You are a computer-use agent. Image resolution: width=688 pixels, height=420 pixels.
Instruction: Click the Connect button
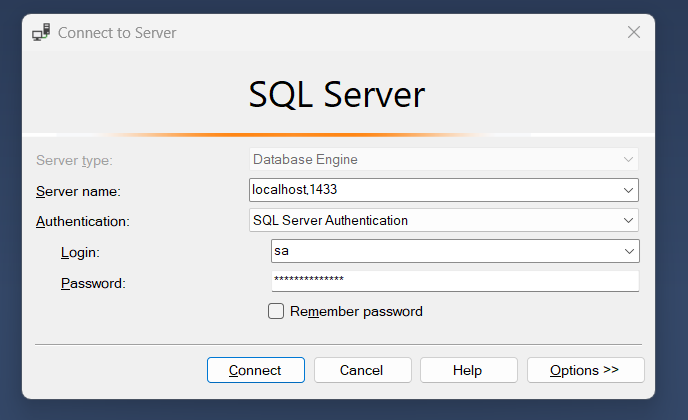[256, 370]
